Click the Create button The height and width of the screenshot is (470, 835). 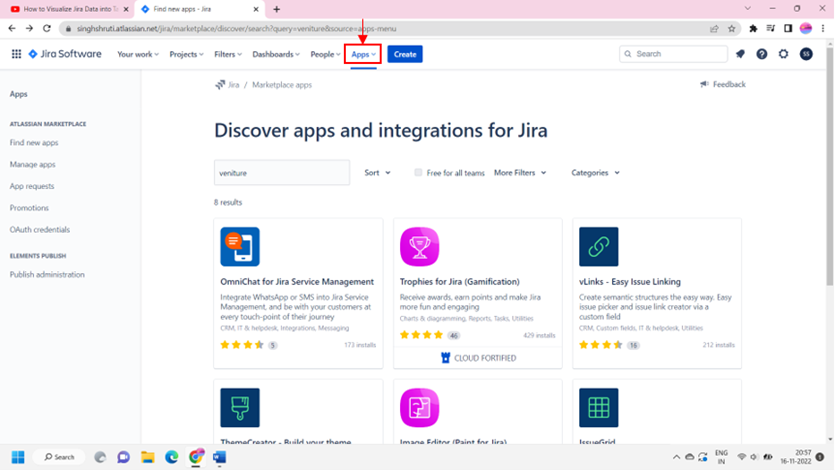coord(405,54)
